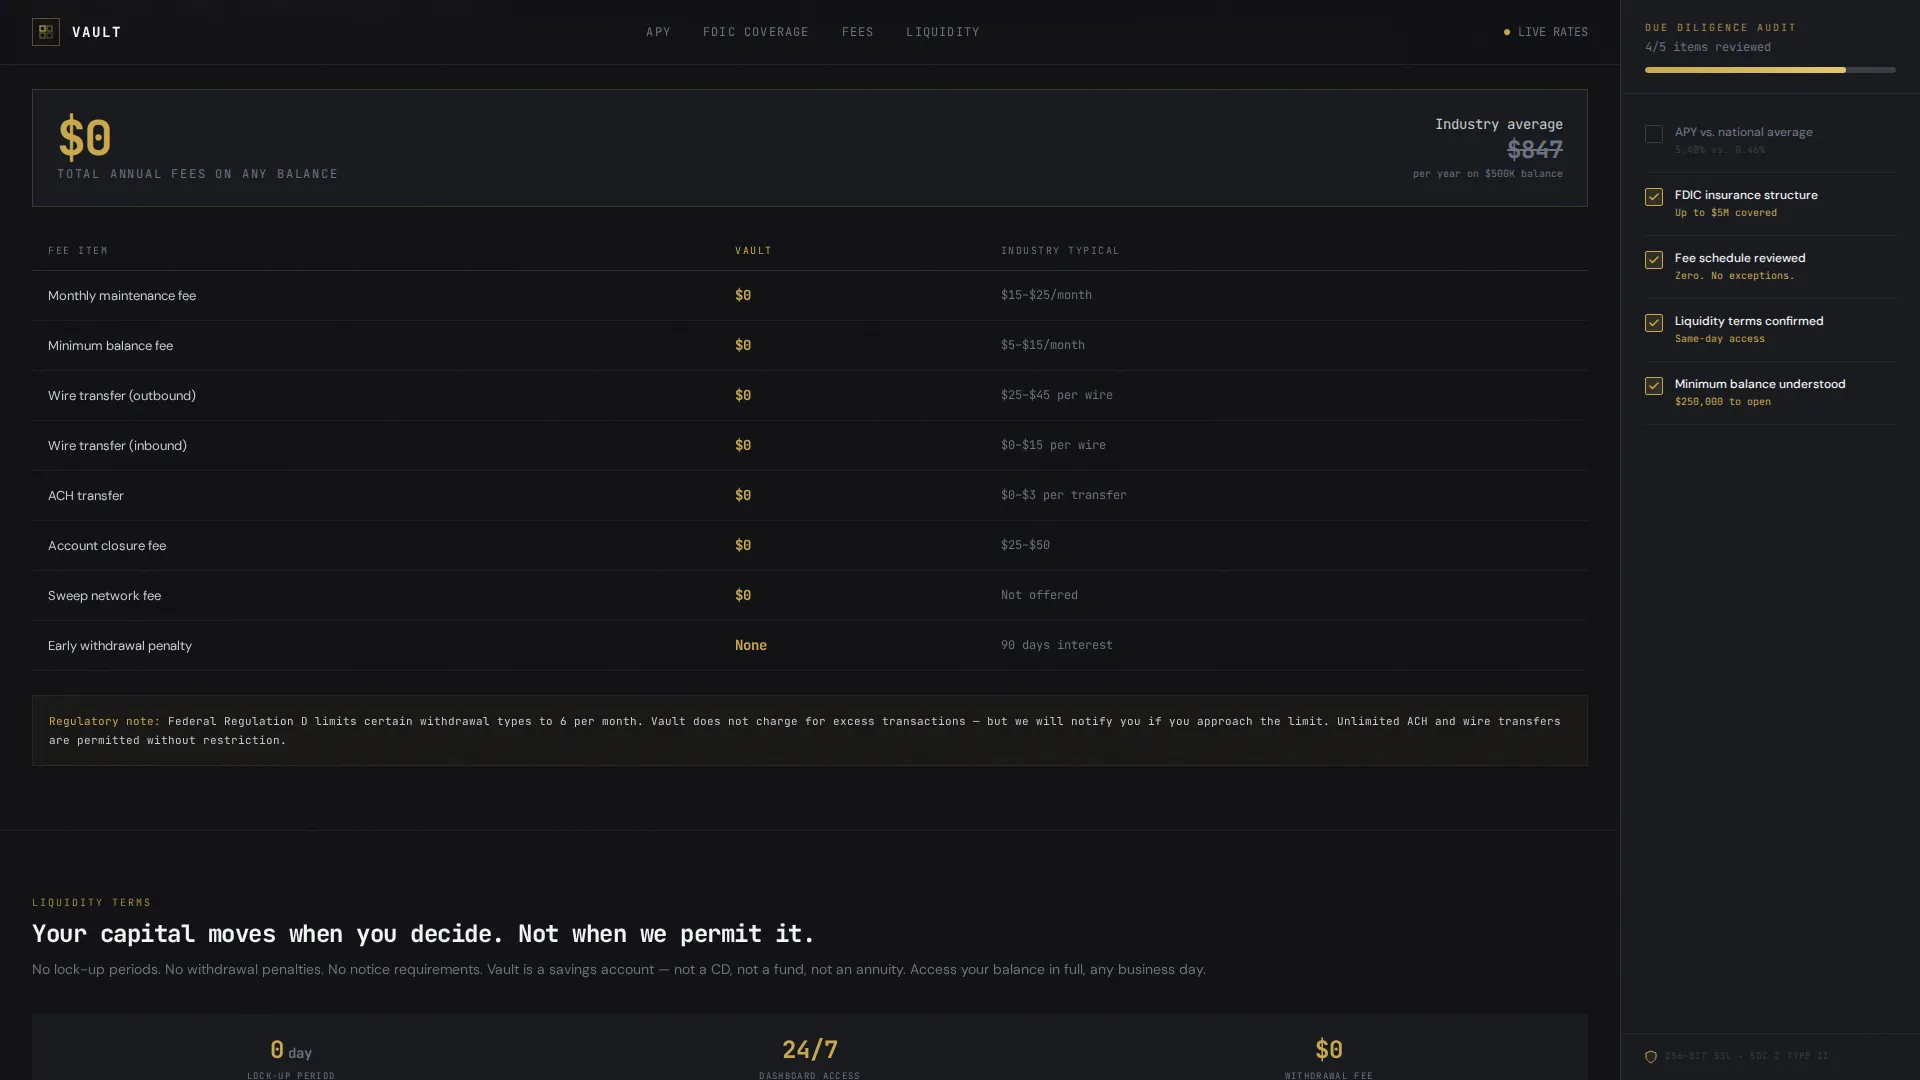This screenshot has height=1080, width=1920.
Task: Toggle APY vs. national average checkbox
Action: pos(1654,134)
